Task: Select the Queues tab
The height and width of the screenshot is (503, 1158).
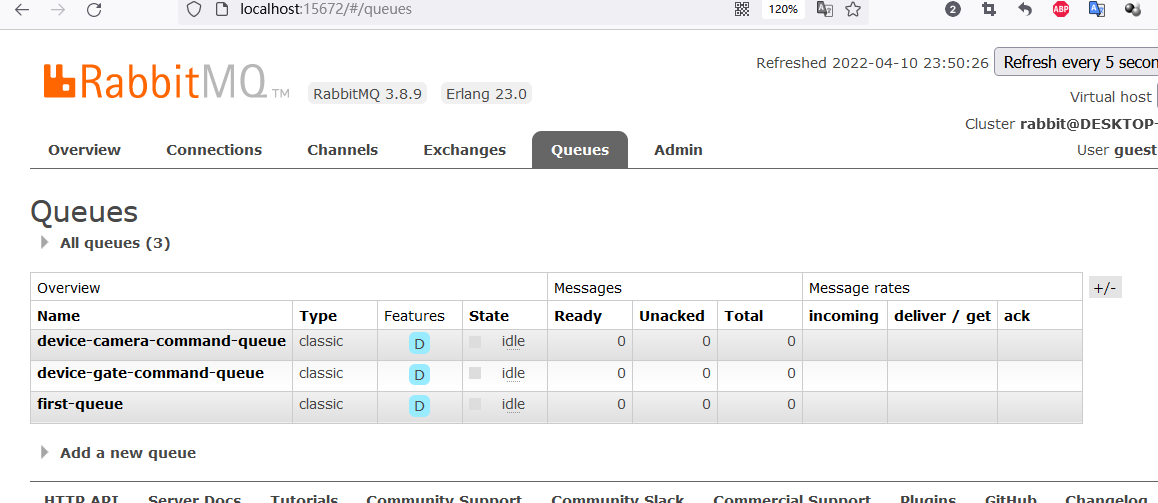Action: coord(580,150)
